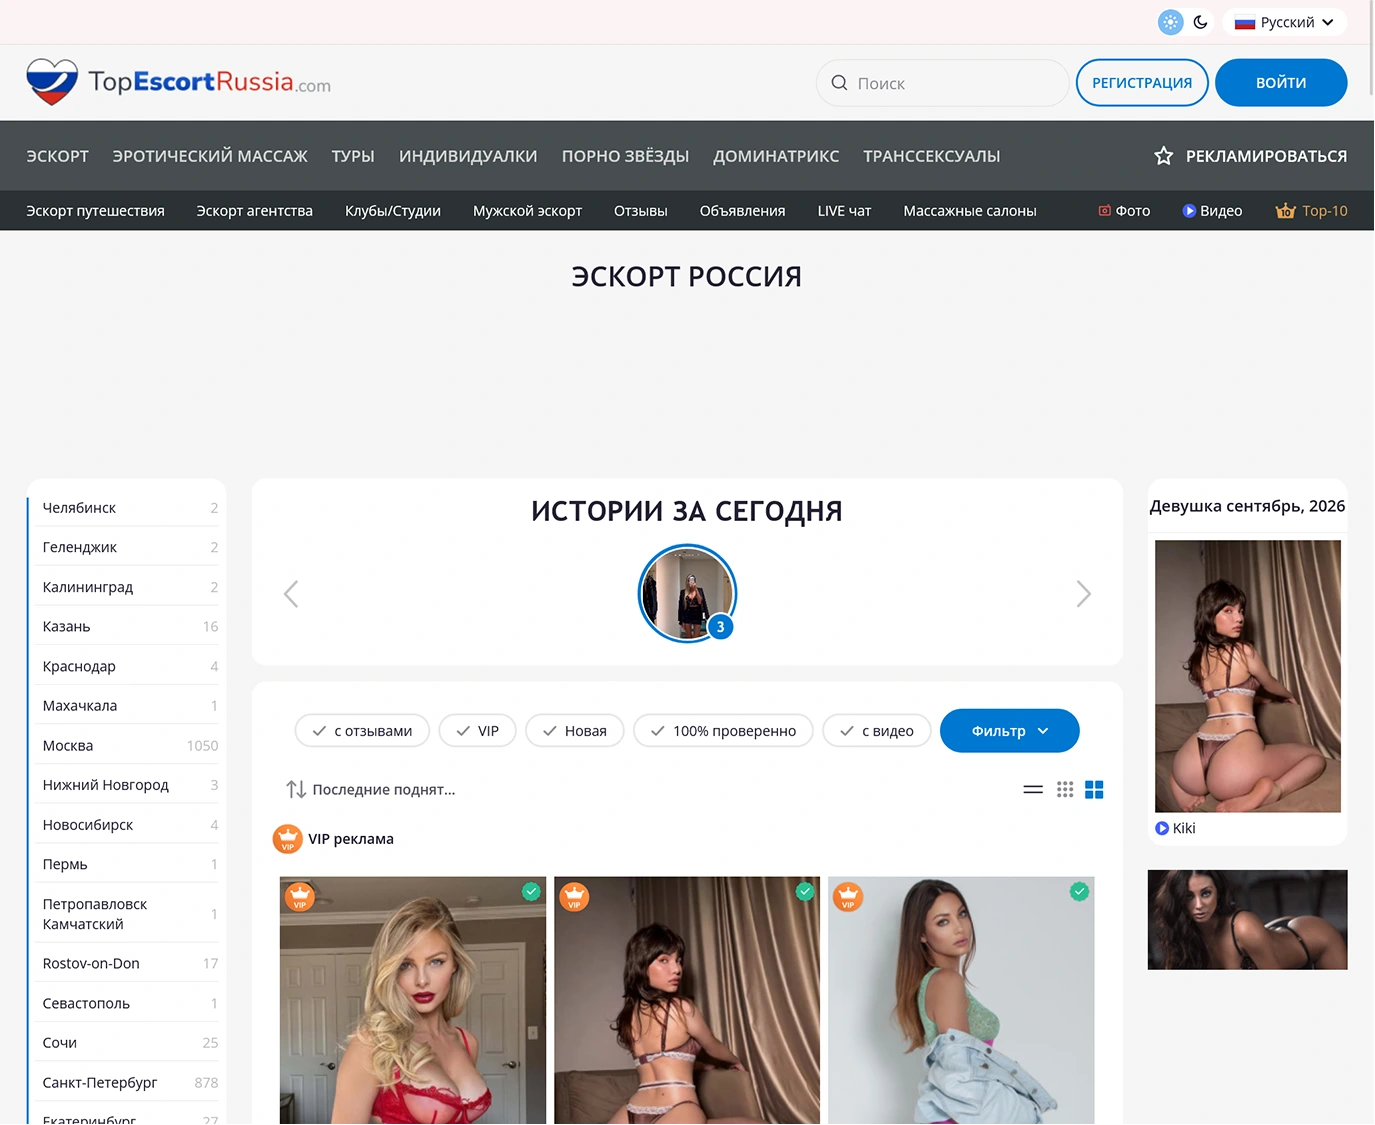
Task: Click the TopEscortRussia heart logo
Action: (x=52, y=81)
